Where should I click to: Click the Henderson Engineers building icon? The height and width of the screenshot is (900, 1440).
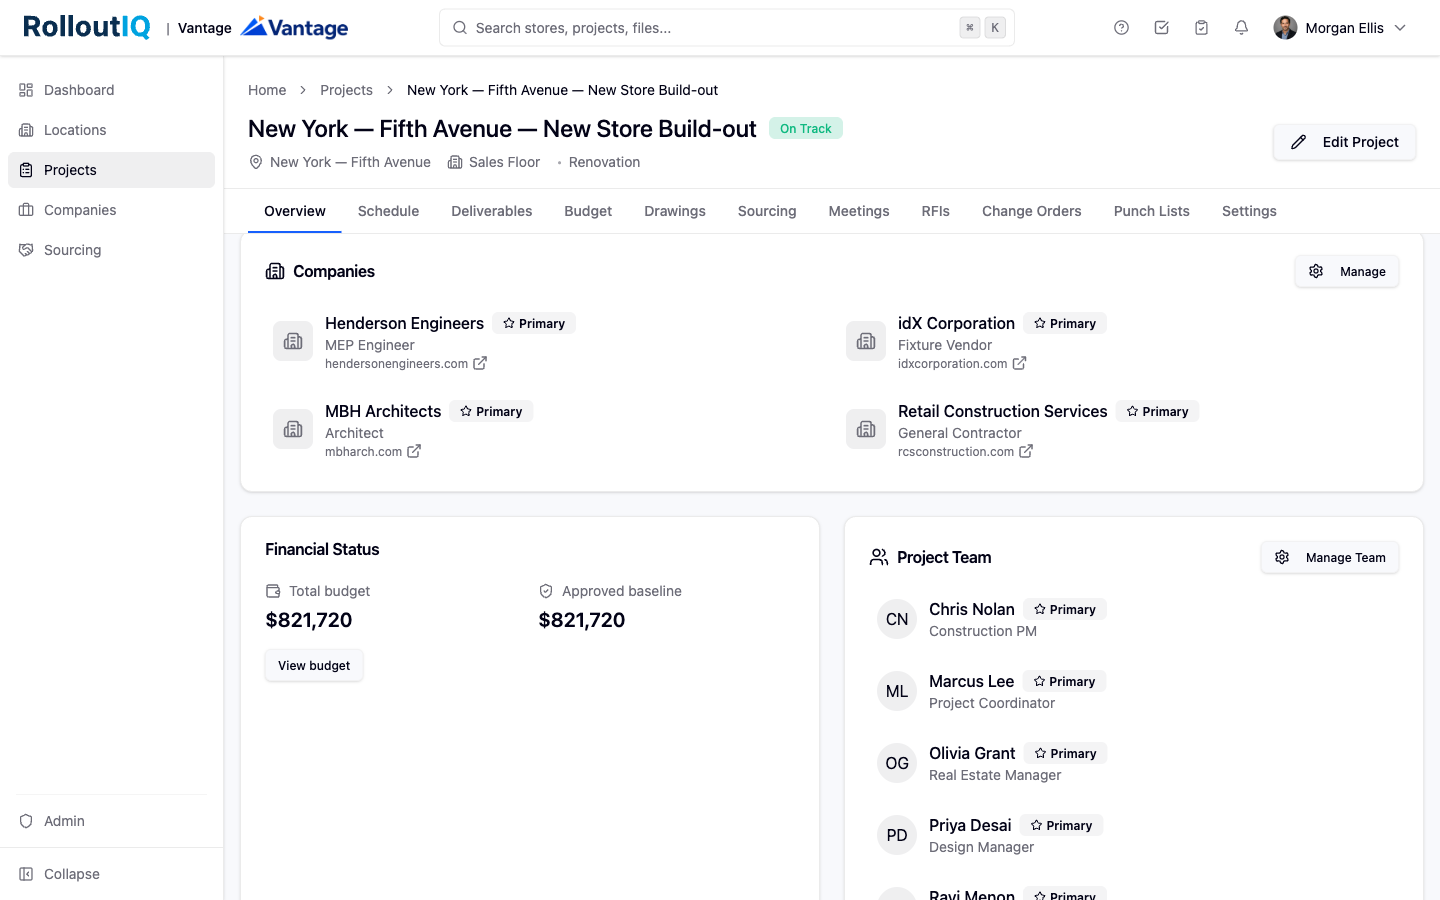pyautogui.click(x=293, y=341)
